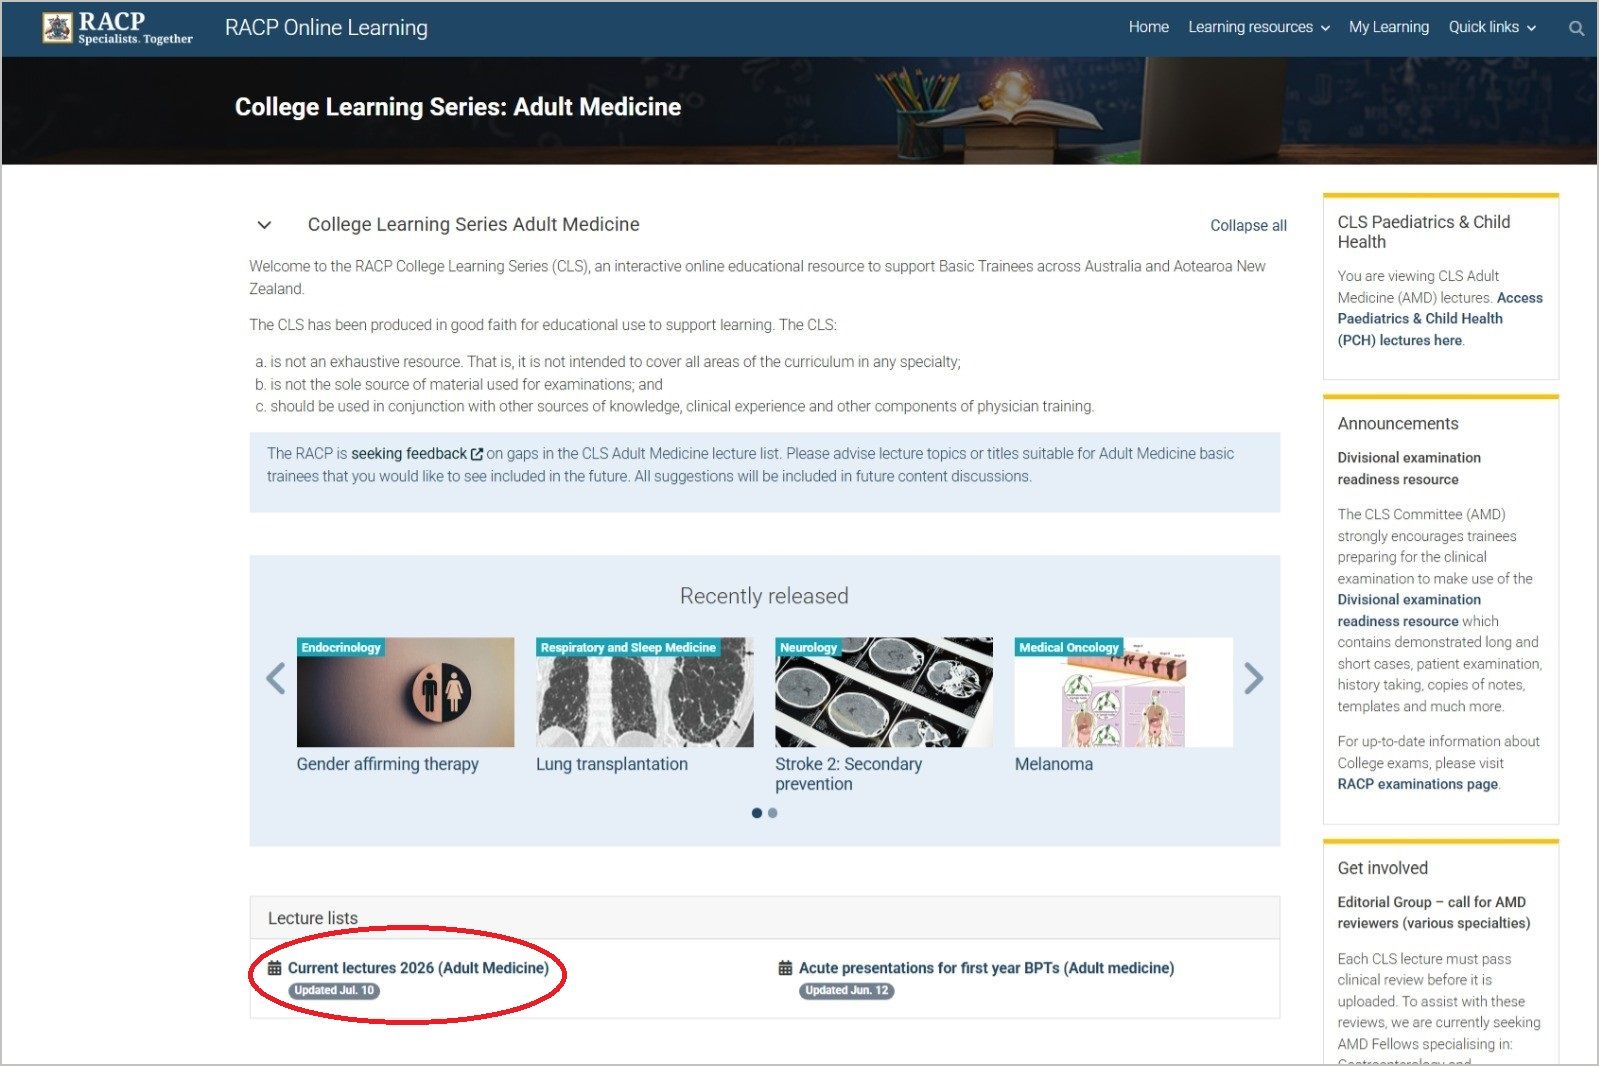Access Paediatrics & Child Health lectures link

(1440, 319)
